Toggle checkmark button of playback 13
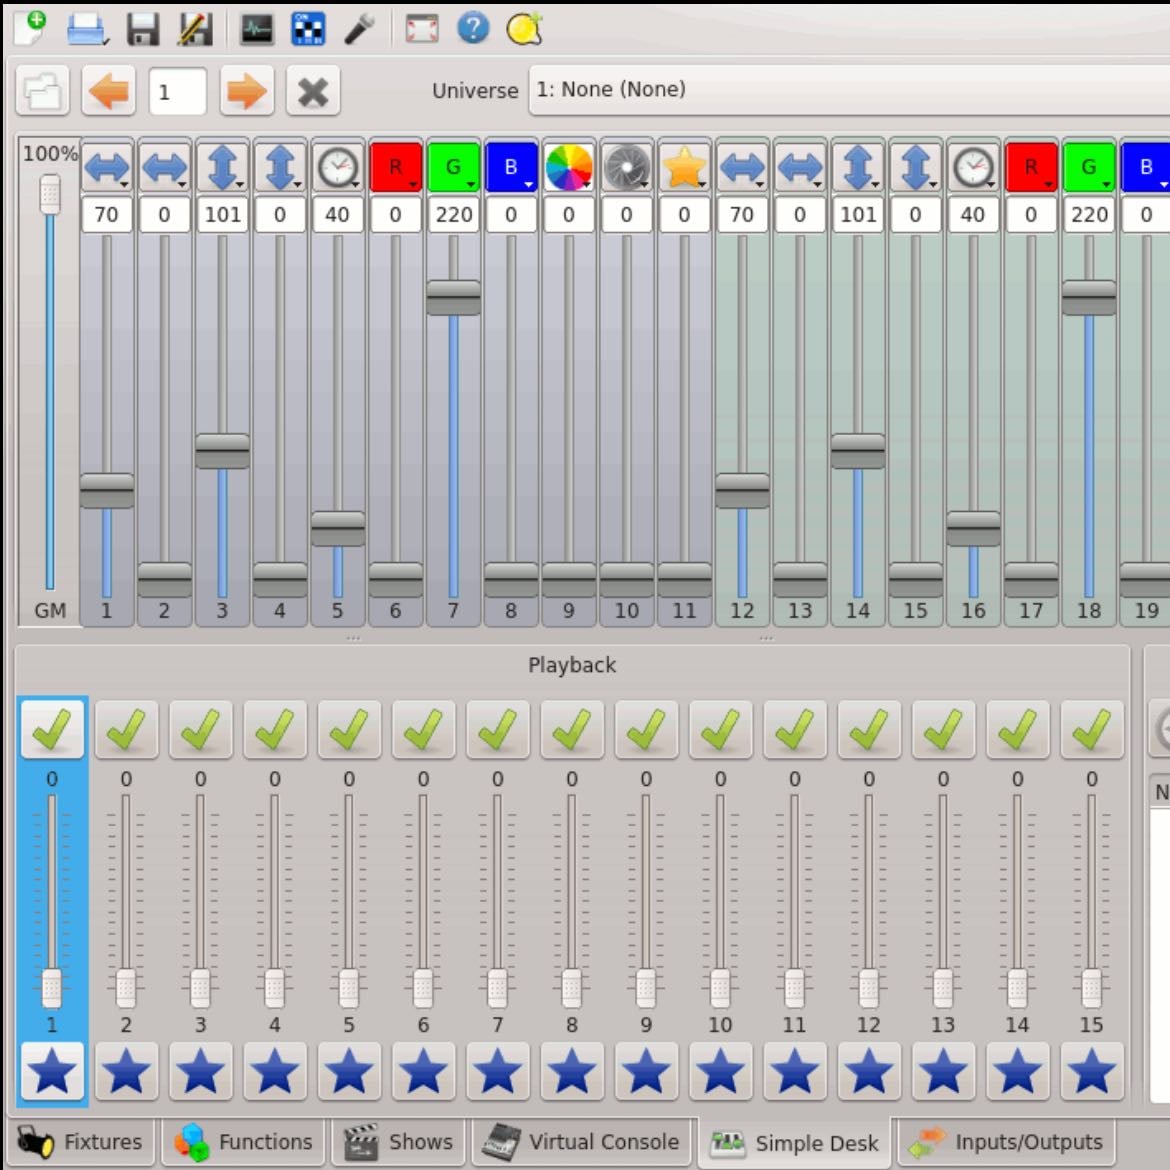1170x1170 pixels. [x=943, y=729]
